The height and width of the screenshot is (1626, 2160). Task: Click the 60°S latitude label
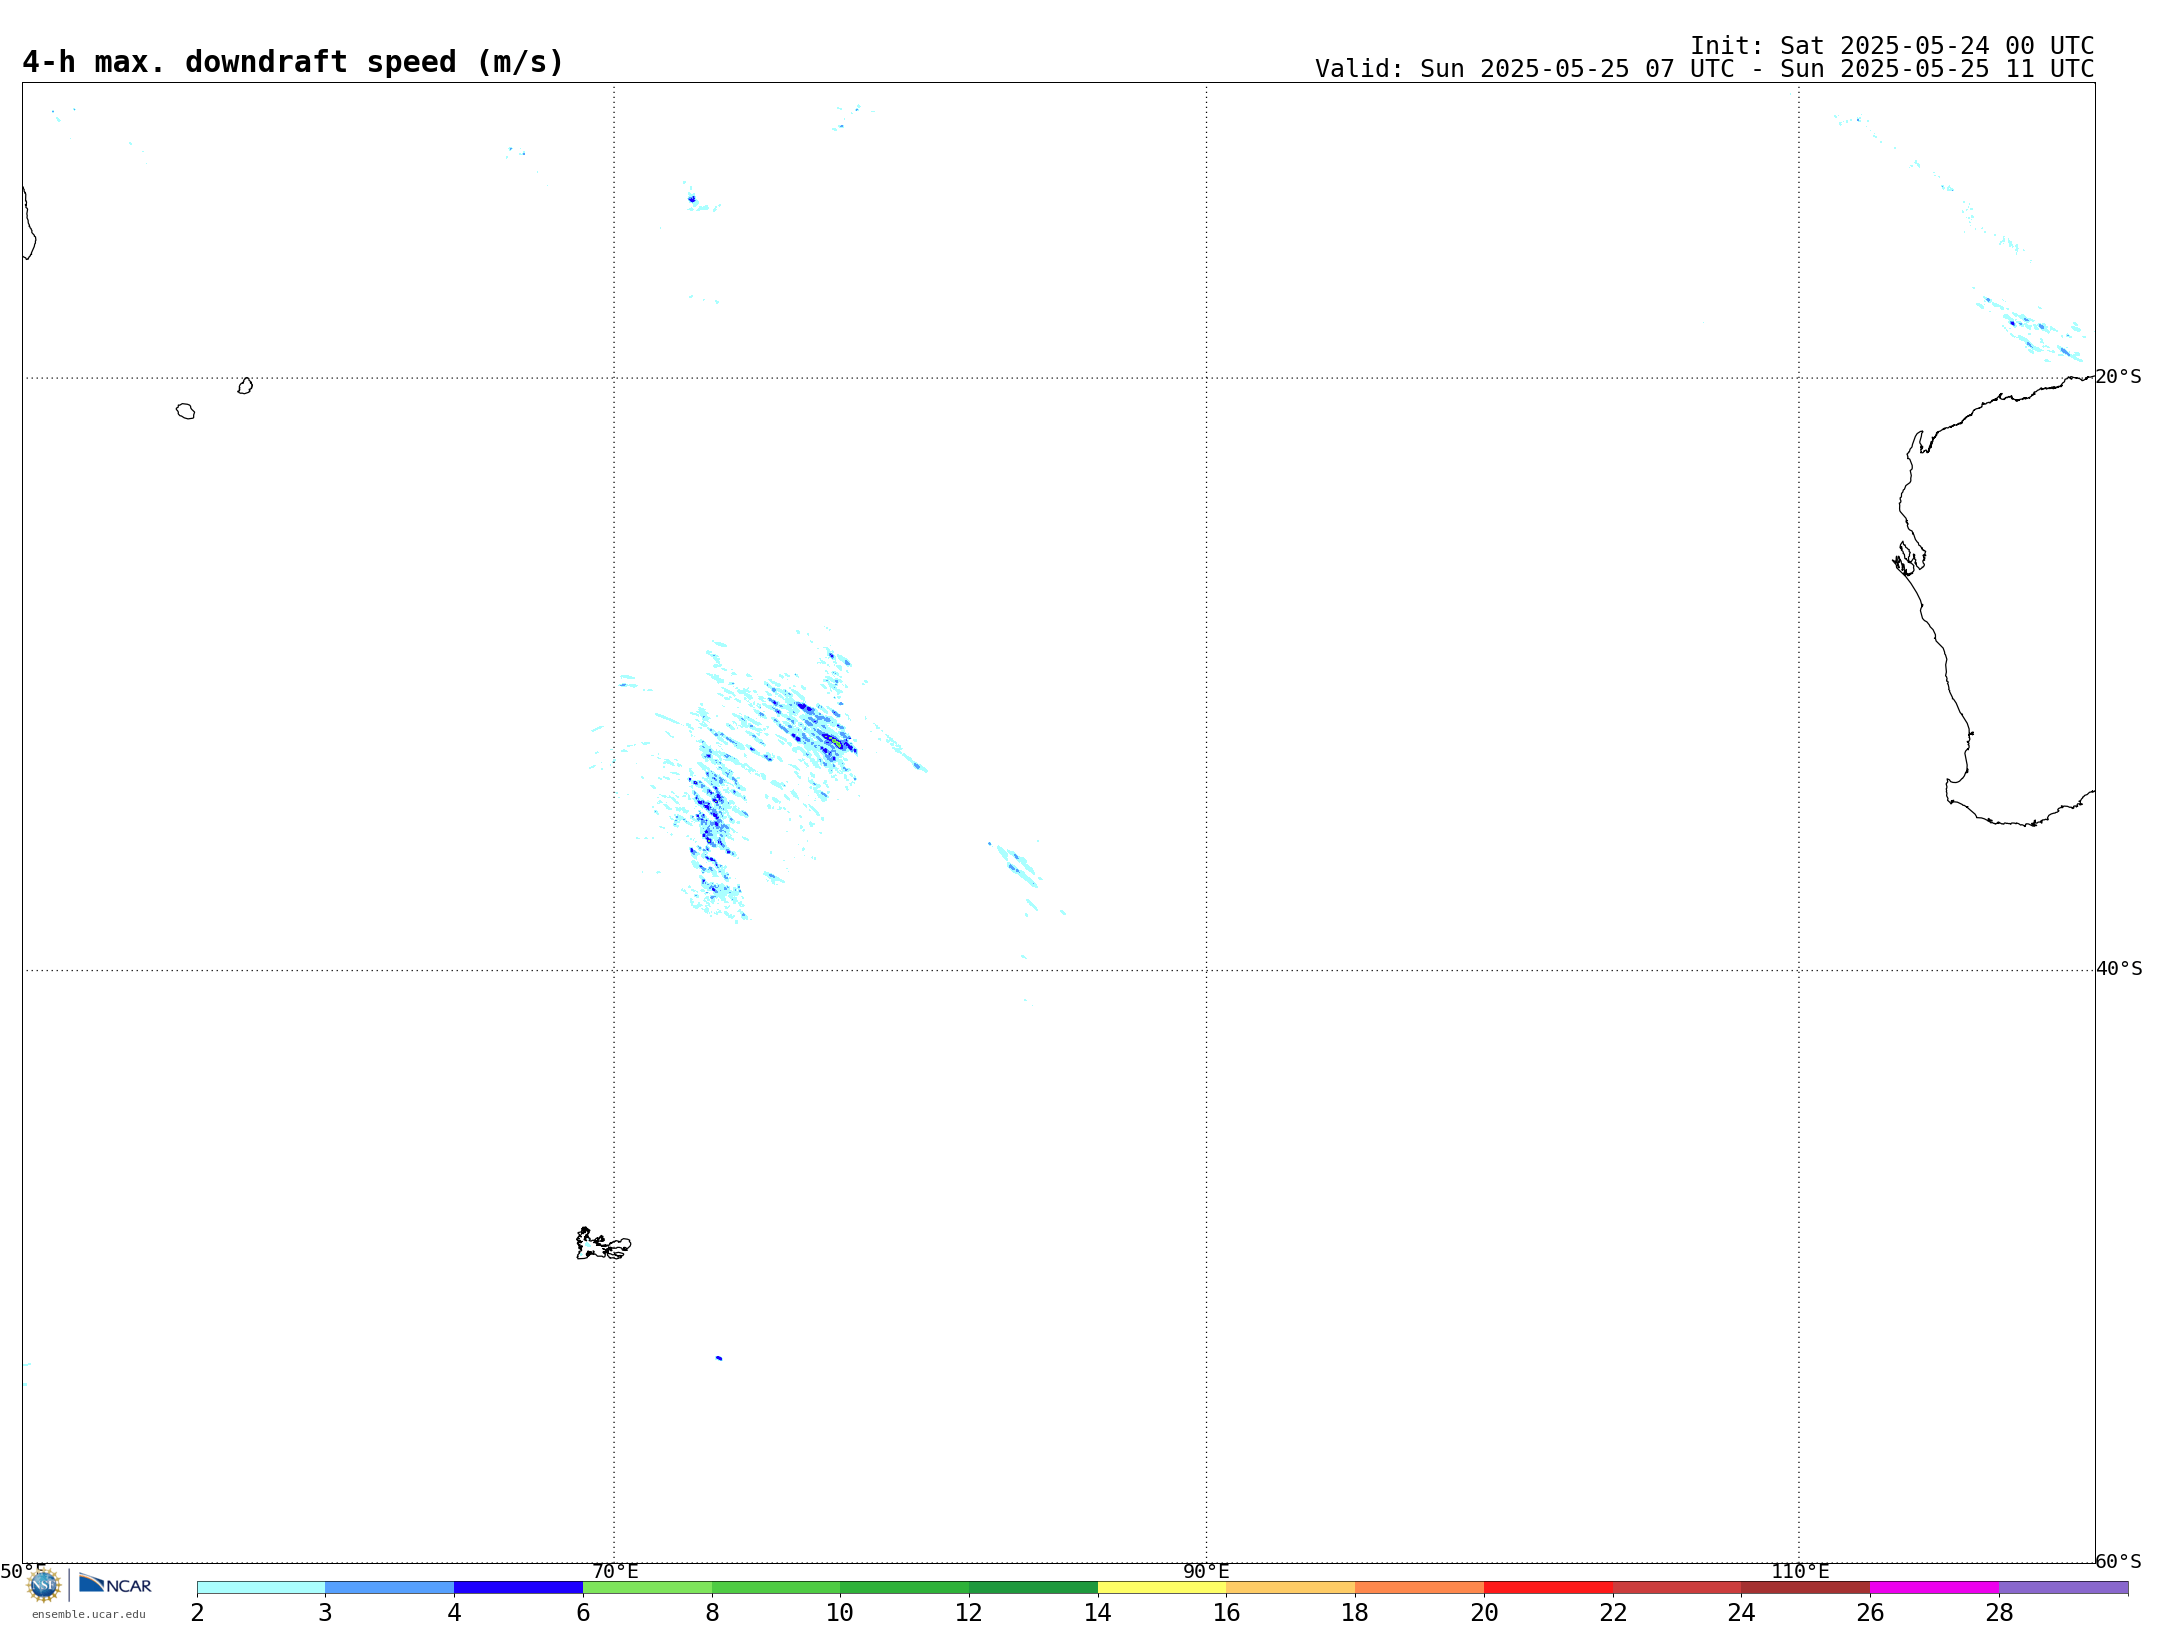[2118, 1561]
